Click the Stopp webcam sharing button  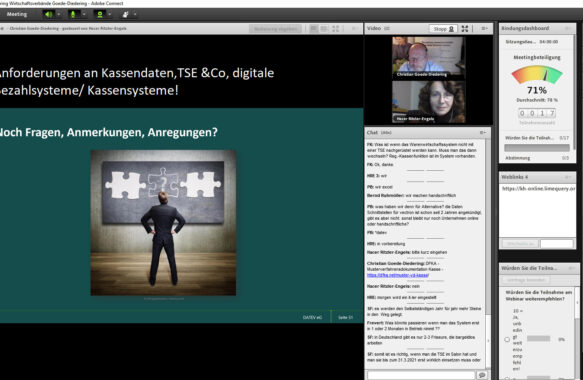[x=443, y=29]
